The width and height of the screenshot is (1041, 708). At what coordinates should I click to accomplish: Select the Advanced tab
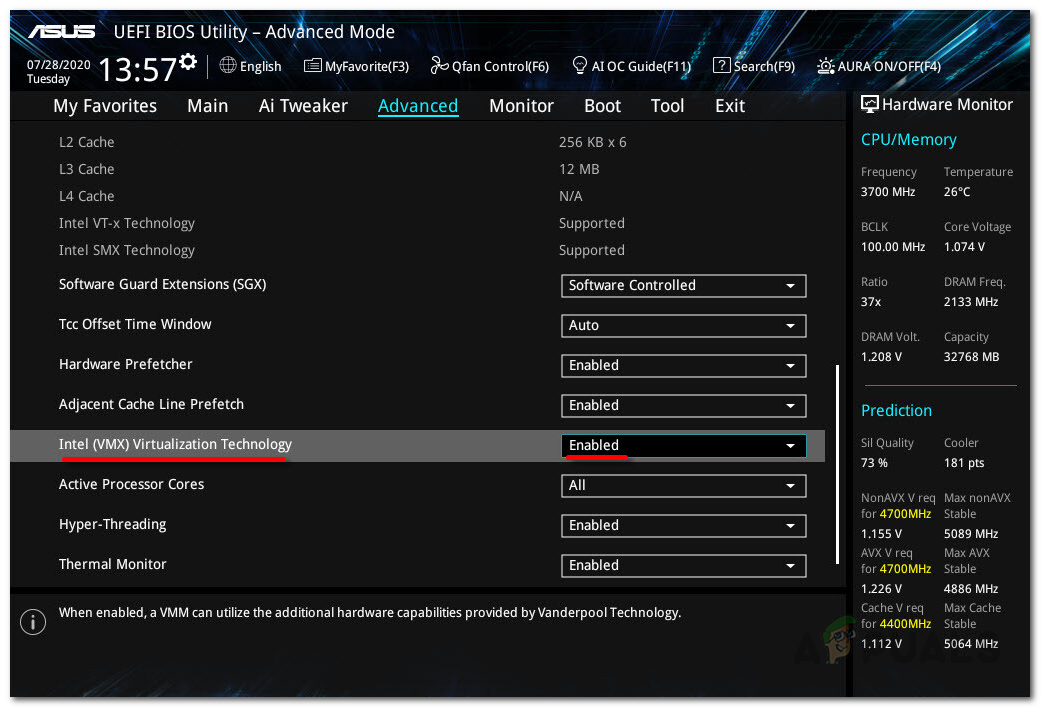418,106
